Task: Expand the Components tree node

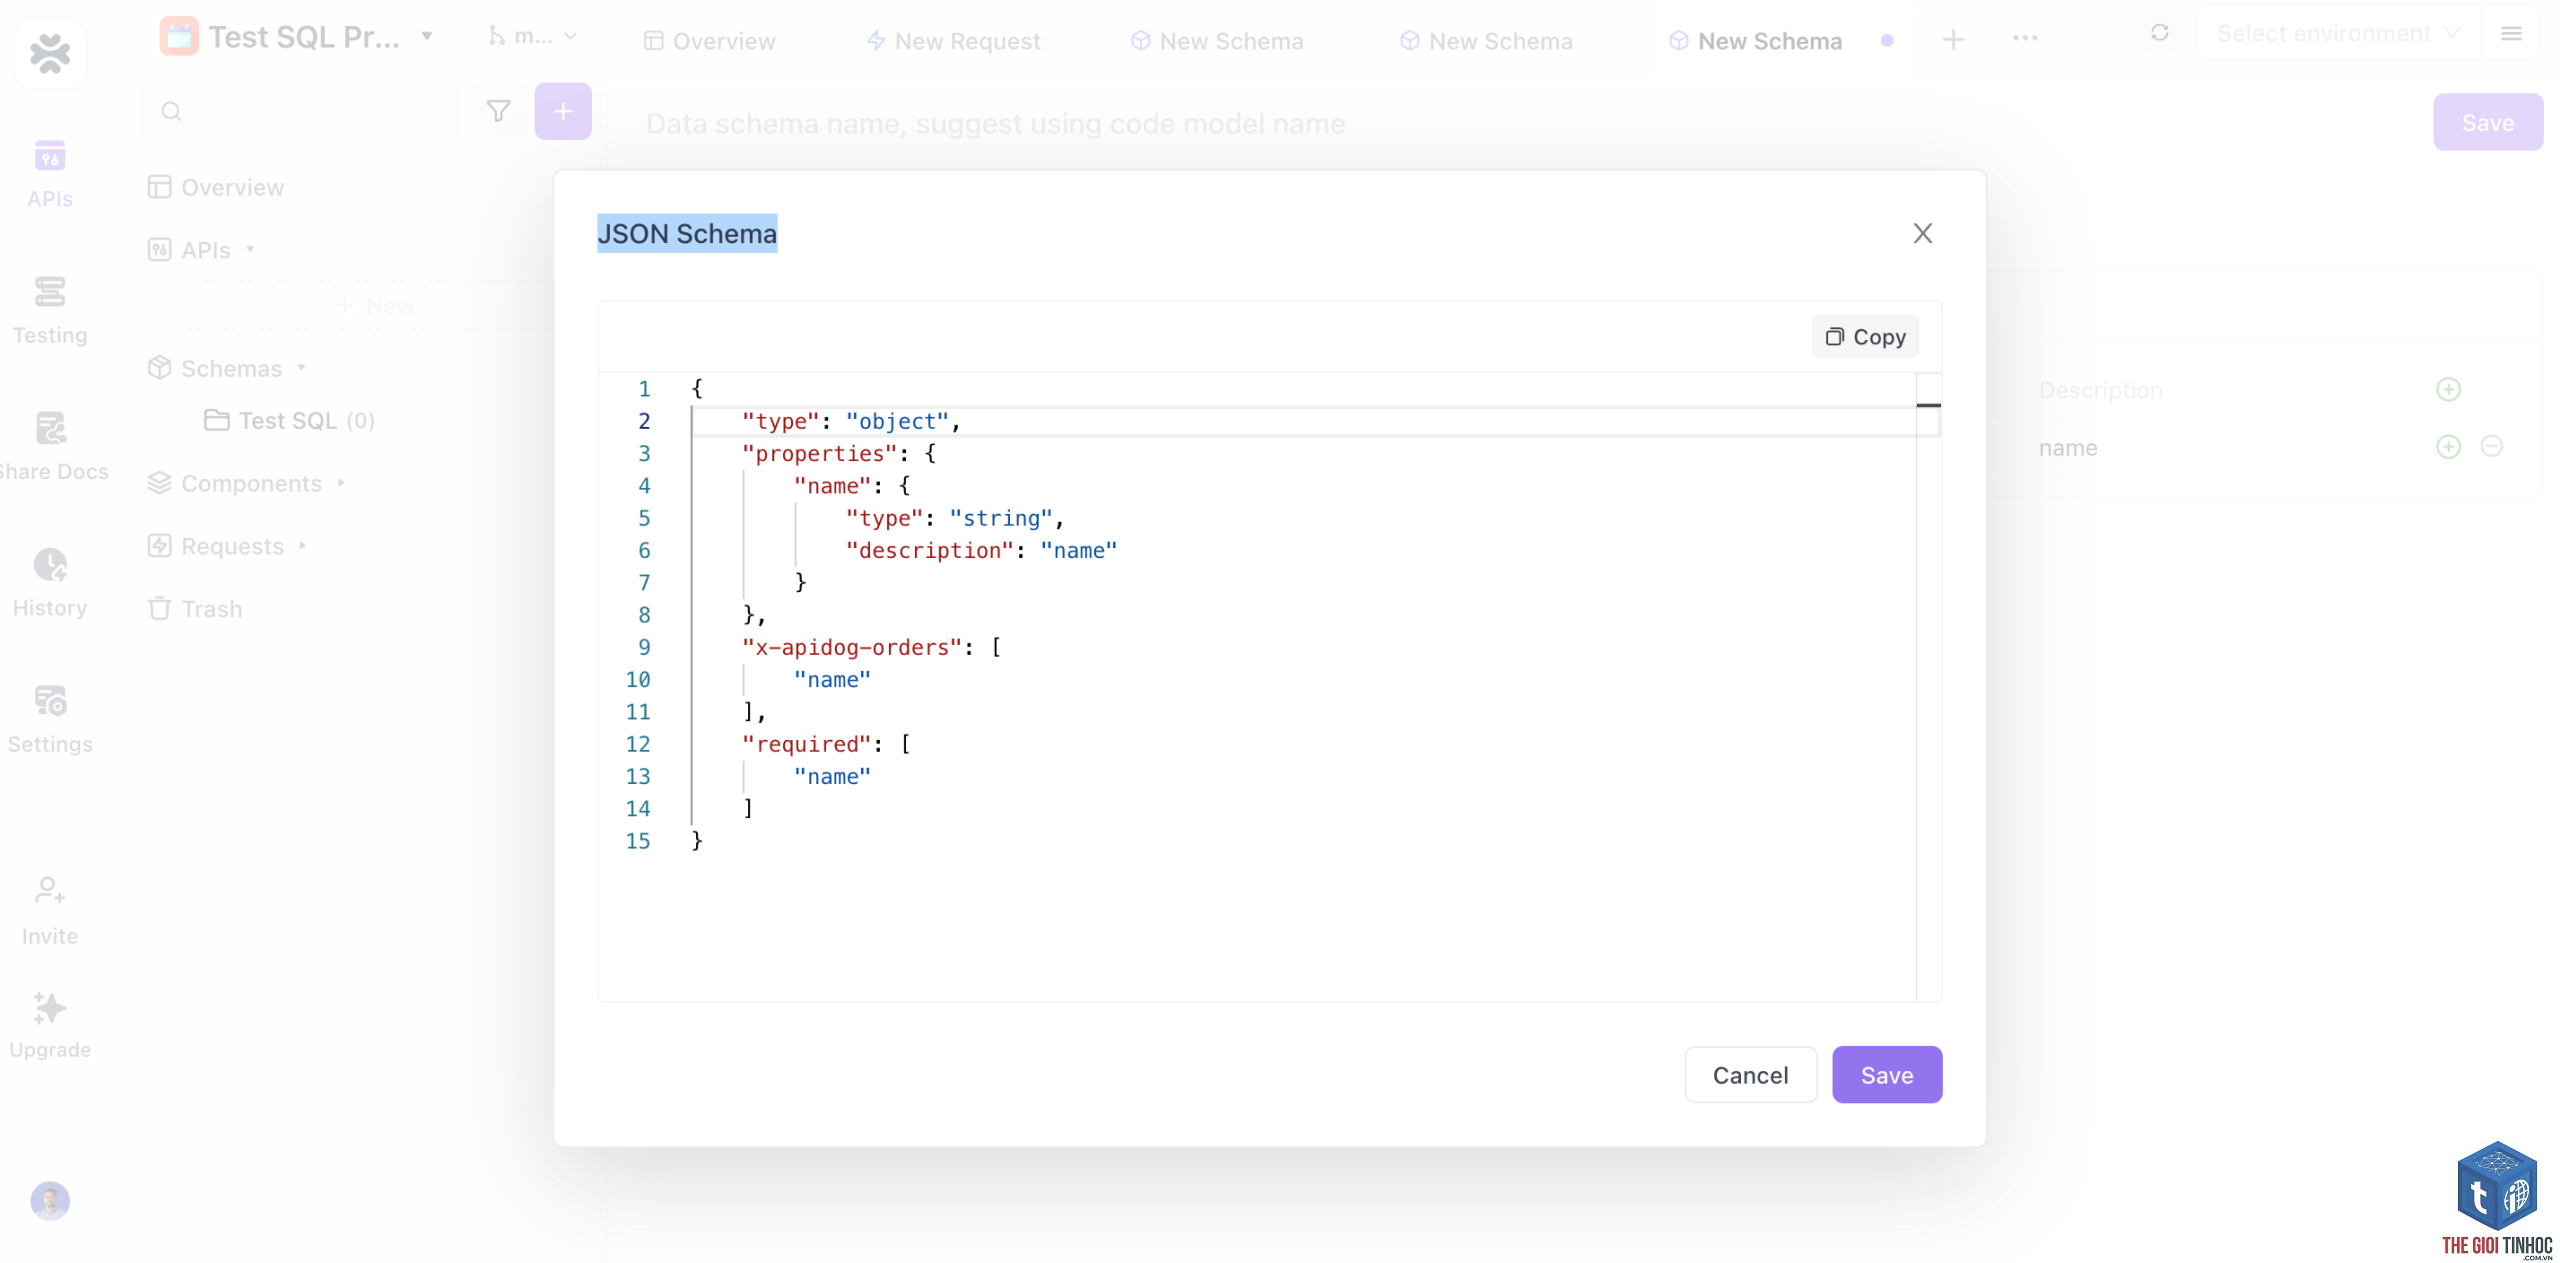Action: [246, 483]
